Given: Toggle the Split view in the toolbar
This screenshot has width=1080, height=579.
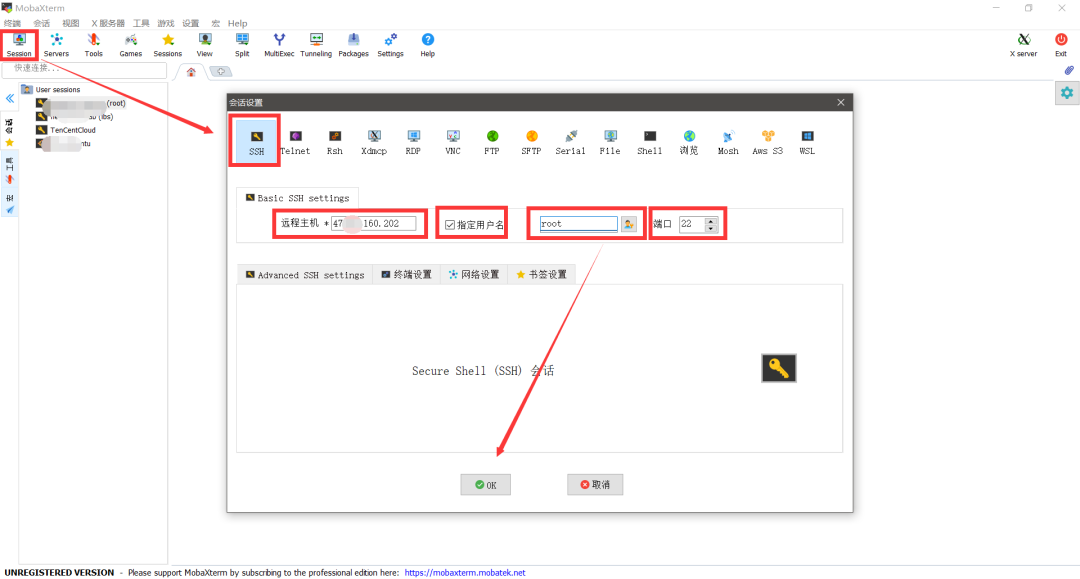Looking at the screenshot, I should point(241,43).
